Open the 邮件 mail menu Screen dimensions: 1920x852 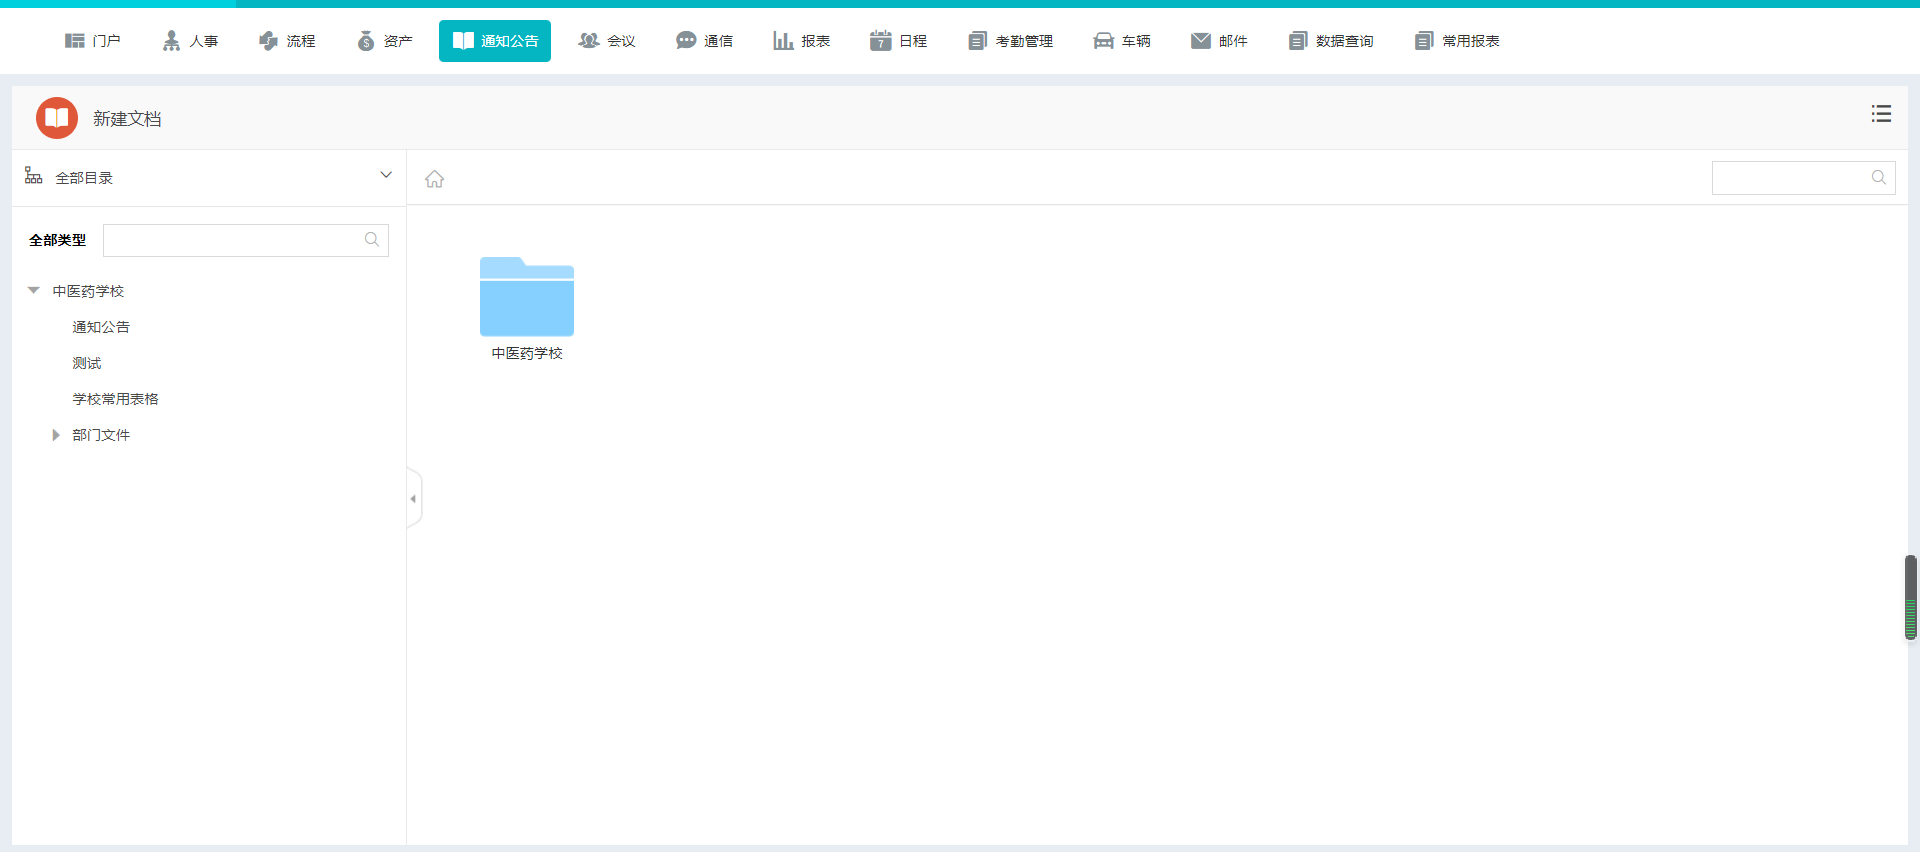coord(1219,41)
